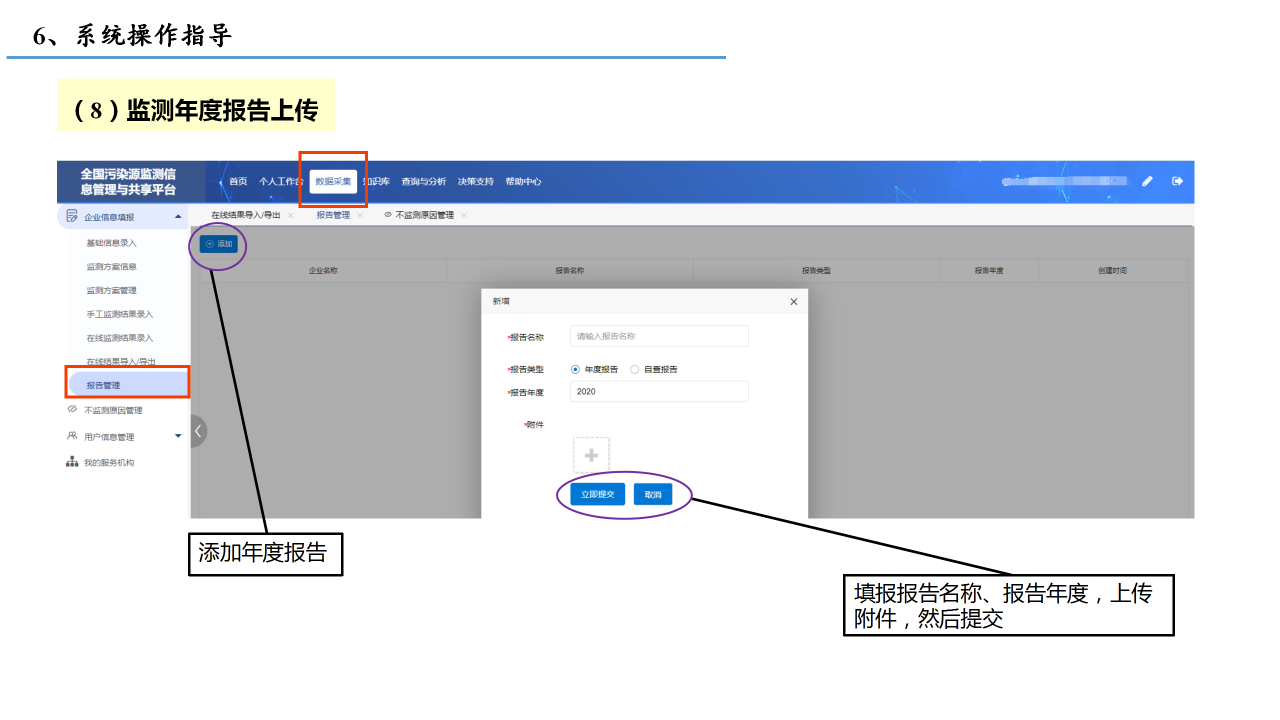Click the 取消 cancel button
Viewport: 1280px width, 720px height.
point(652,494)
